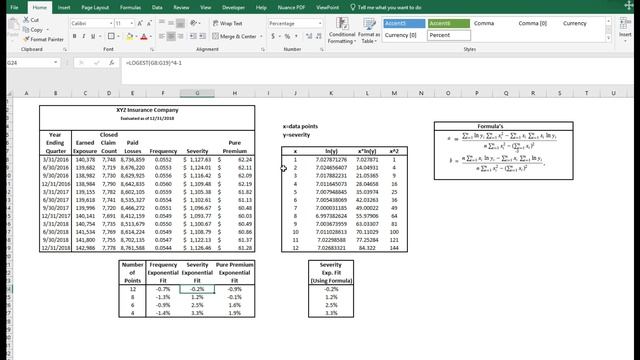Select column G header
This screenshot has height=360, width=640.
[x=197, y=93]
